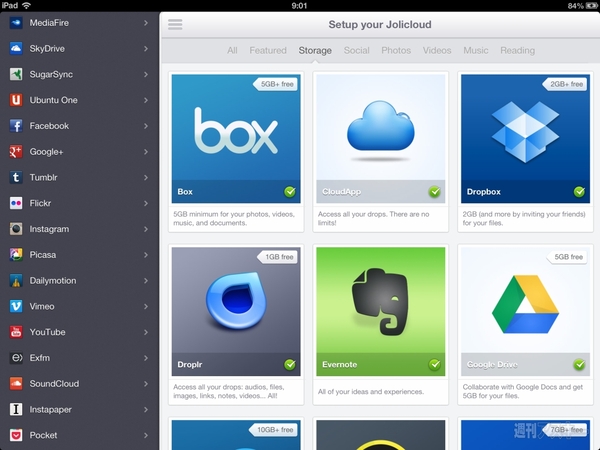Tap the Instapaper icon
Image resolution: width=600 pixels, height=450 pixels.
[x=16, y=409]
